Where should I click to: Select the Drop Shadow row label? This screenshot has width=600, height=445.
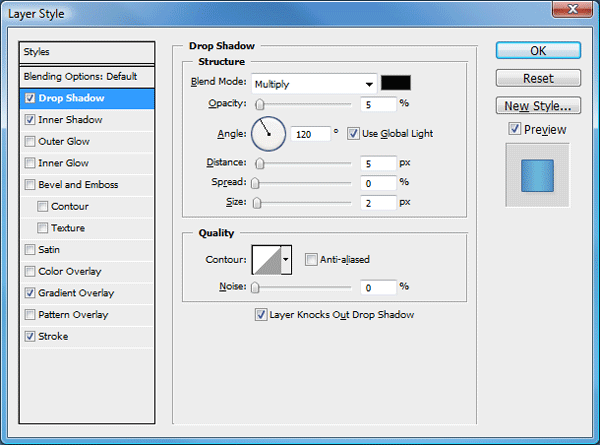[x=71, y=98]
